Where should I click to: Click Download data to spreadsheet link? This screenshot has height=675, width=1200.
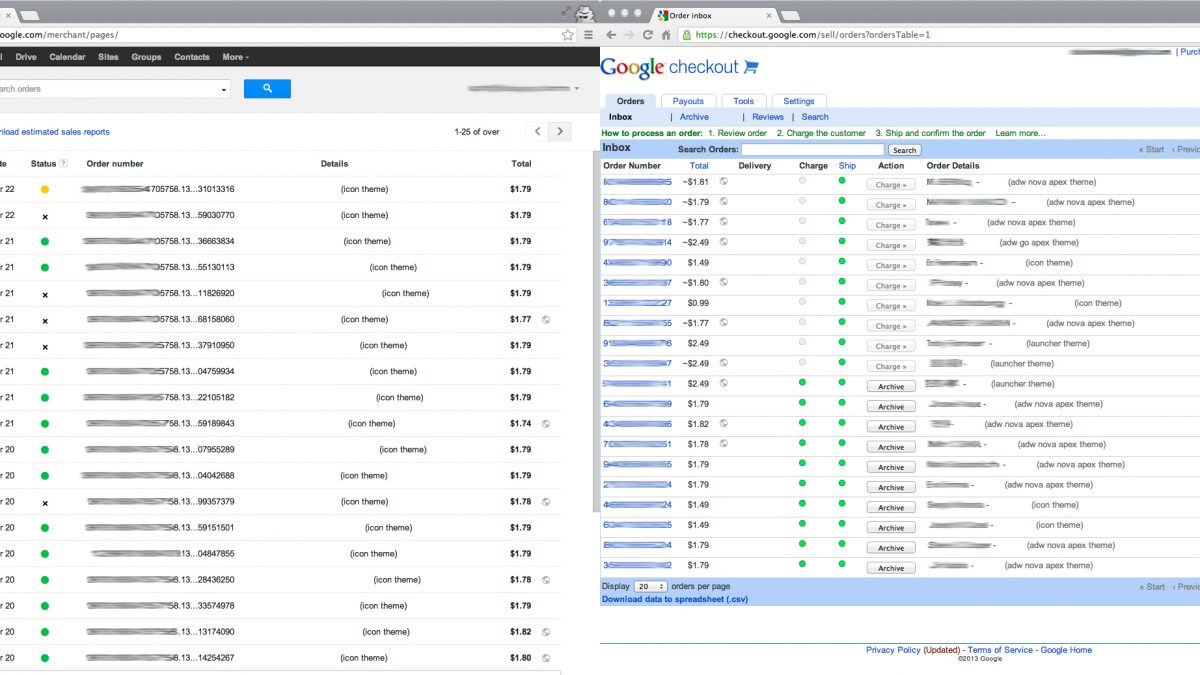point(674,599)
